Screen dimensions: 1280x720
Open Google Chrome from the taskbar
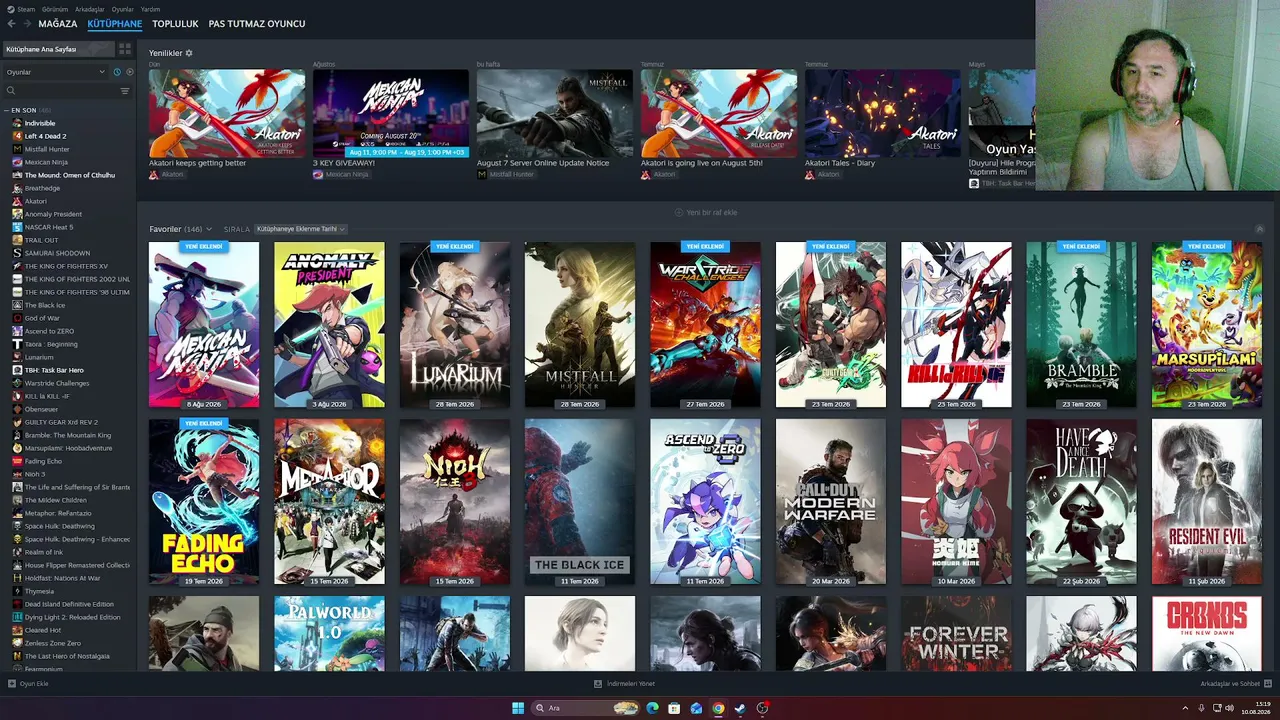tap(718, 708)
